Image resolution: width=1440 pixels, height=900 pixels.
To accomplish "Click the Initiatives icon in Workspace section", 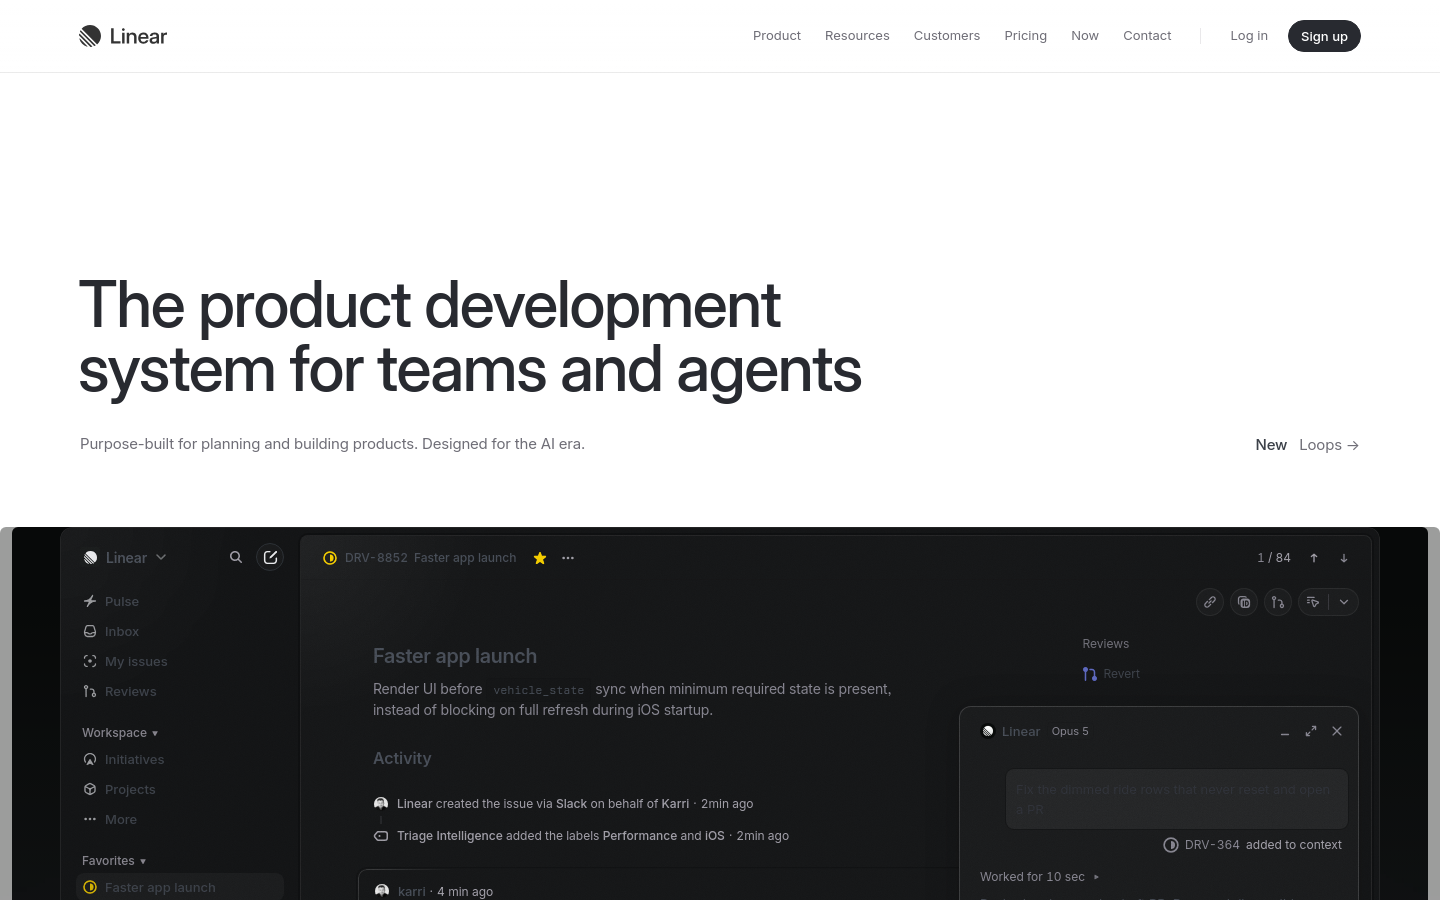I will 90,759.
